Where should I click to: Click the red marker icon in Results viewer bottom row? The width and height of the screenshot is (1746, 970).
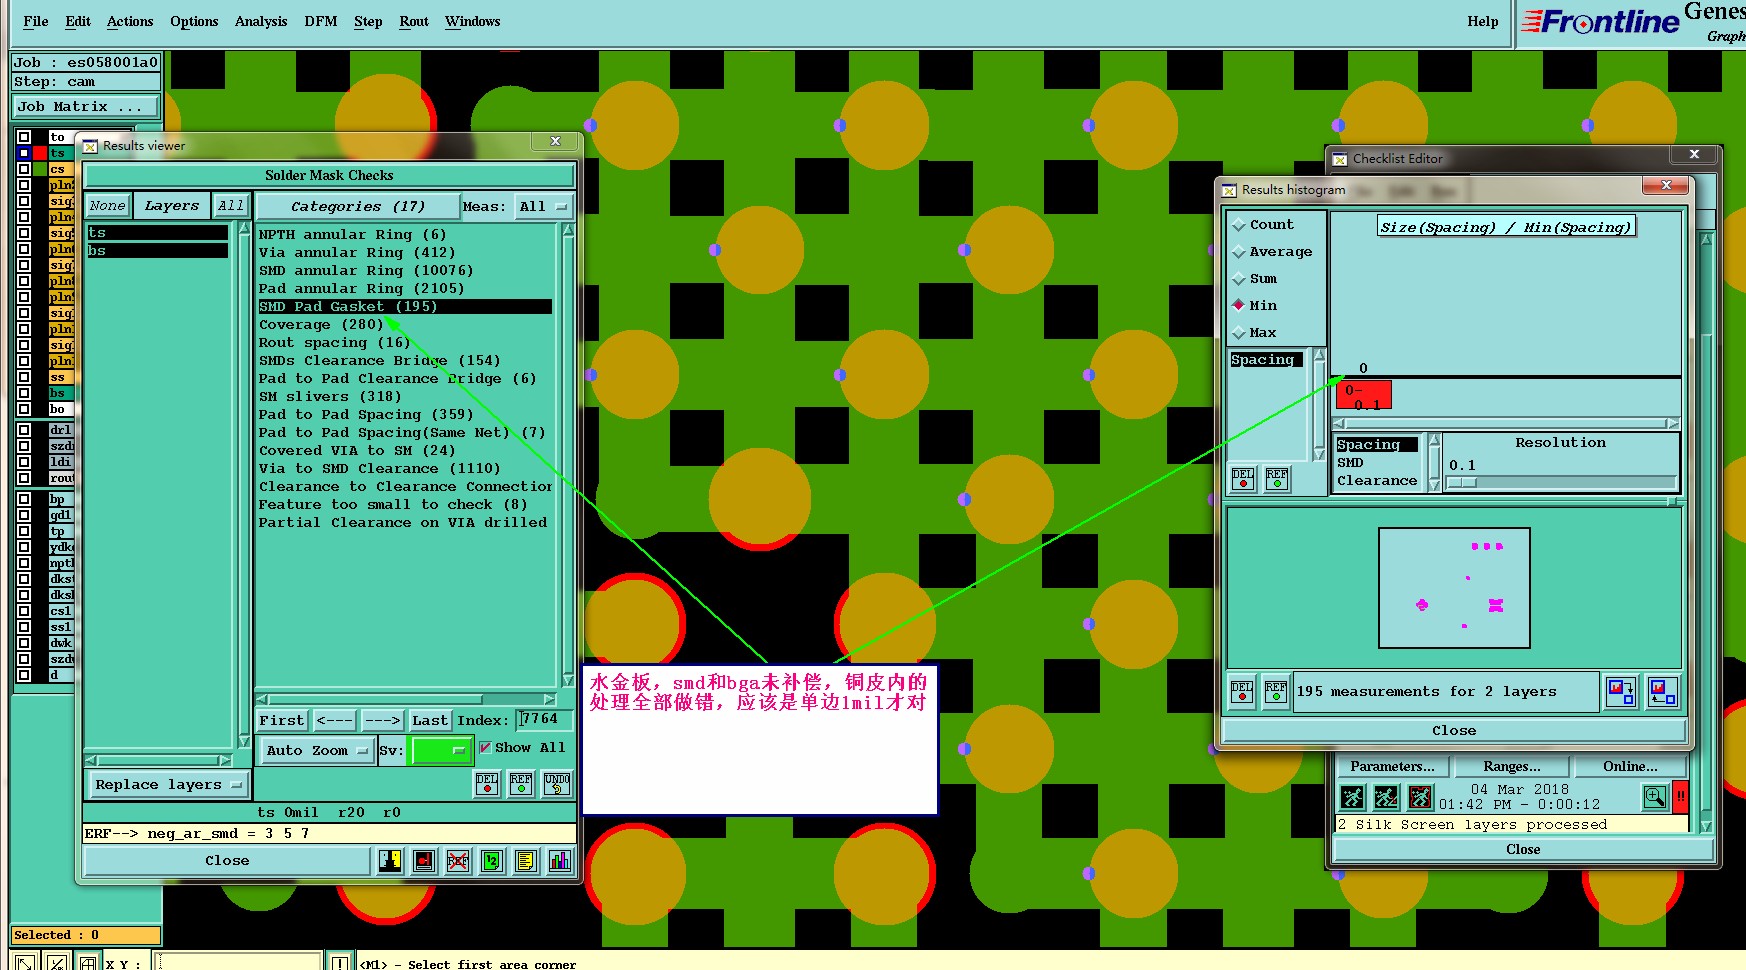click(x=424, y=860)
